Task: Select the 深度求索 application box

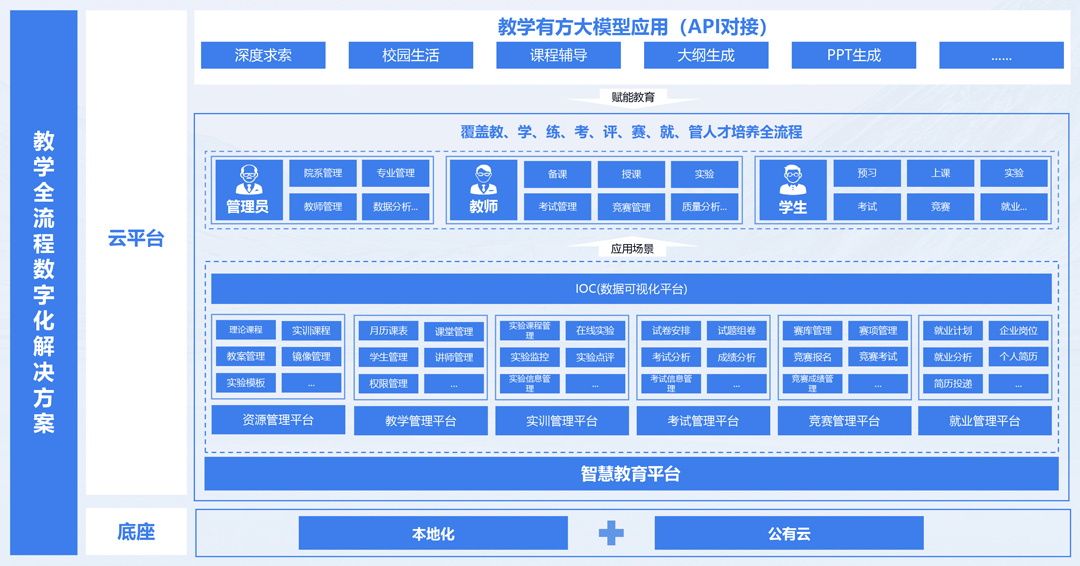Action: (263, 55)
